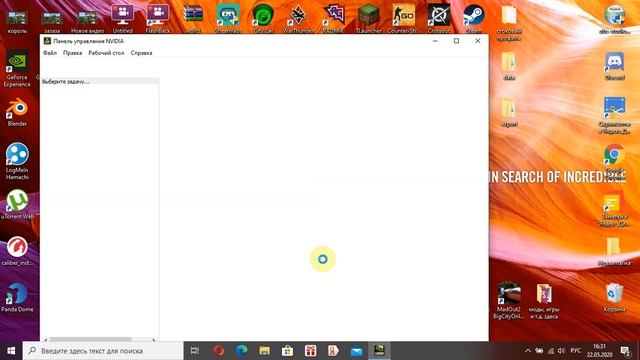The image size is (640, 360).
Task: Select the uTorrent Web desktop icon
Action: [x=17, y=205]
